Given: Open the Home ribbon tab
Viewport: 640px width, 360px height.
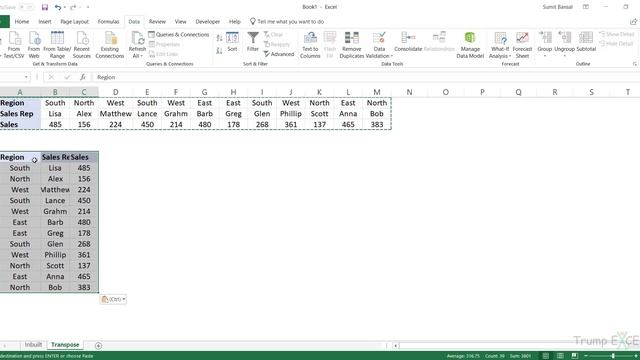Looking at the screenshot, I should point(22,22).
